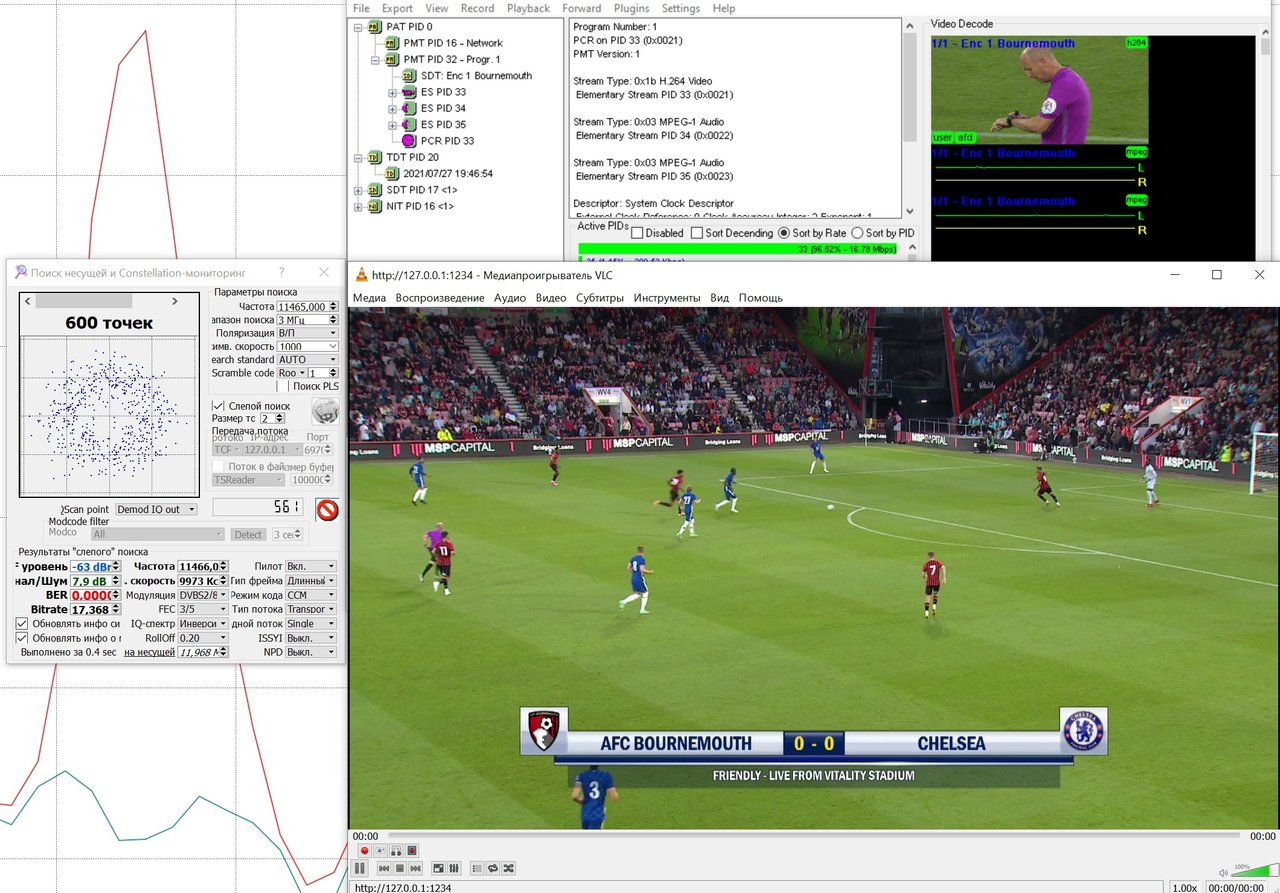
Task: Open the Scan point Demod IO out dropdown
Action: pos(156,509)
